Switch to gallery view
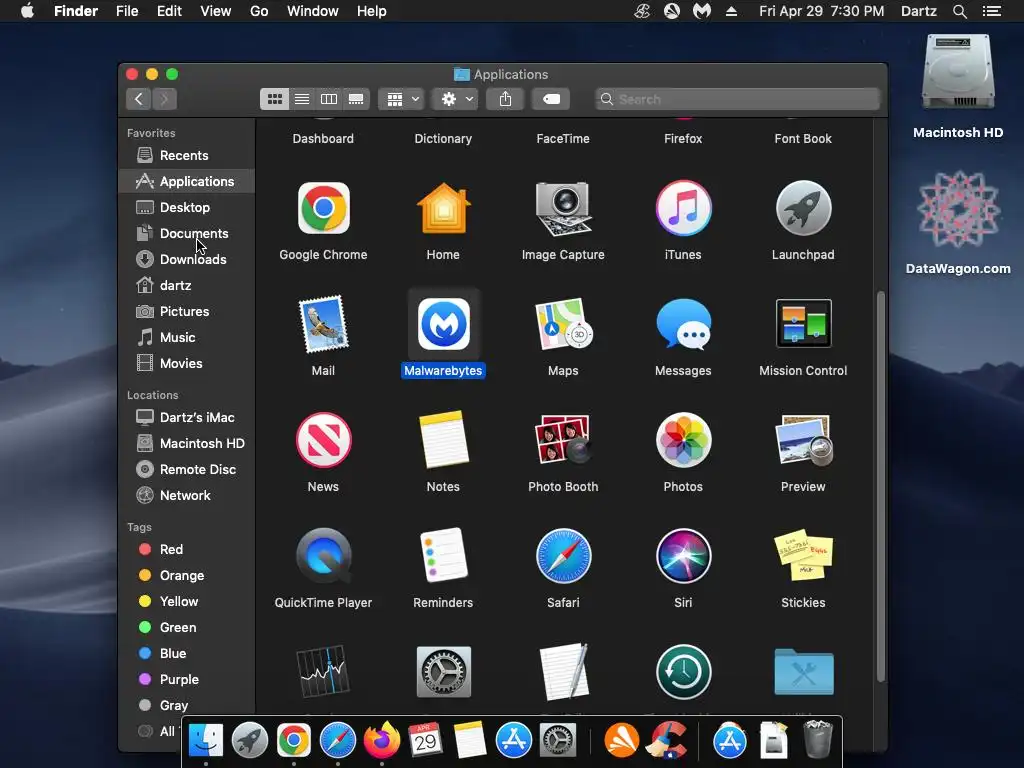This screenshot has width=1024, height=768. coord(356,99)
